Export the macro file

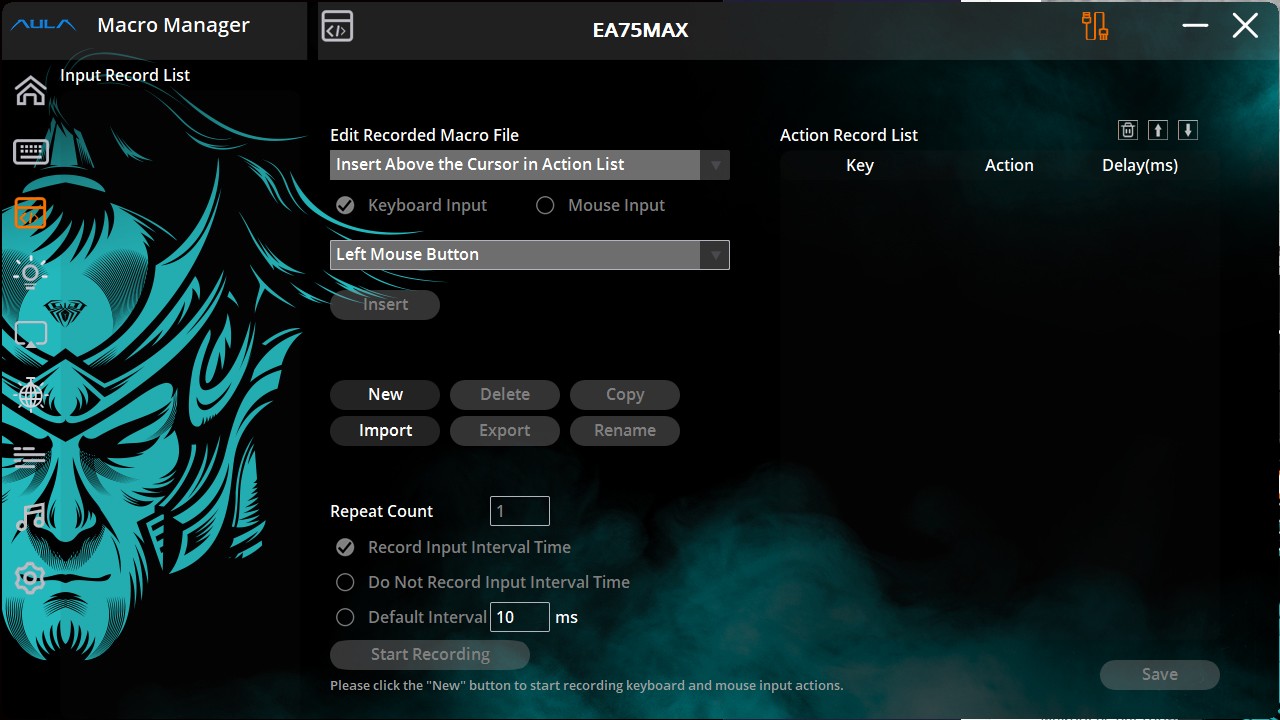(505, 431)
